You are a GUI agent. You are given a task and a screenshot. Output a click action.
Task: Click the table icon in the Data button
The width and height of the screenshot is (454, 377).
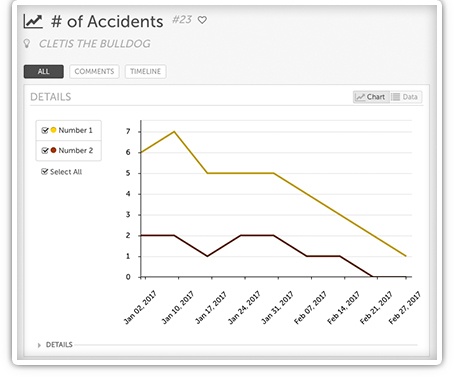click(x=395, y=97)
